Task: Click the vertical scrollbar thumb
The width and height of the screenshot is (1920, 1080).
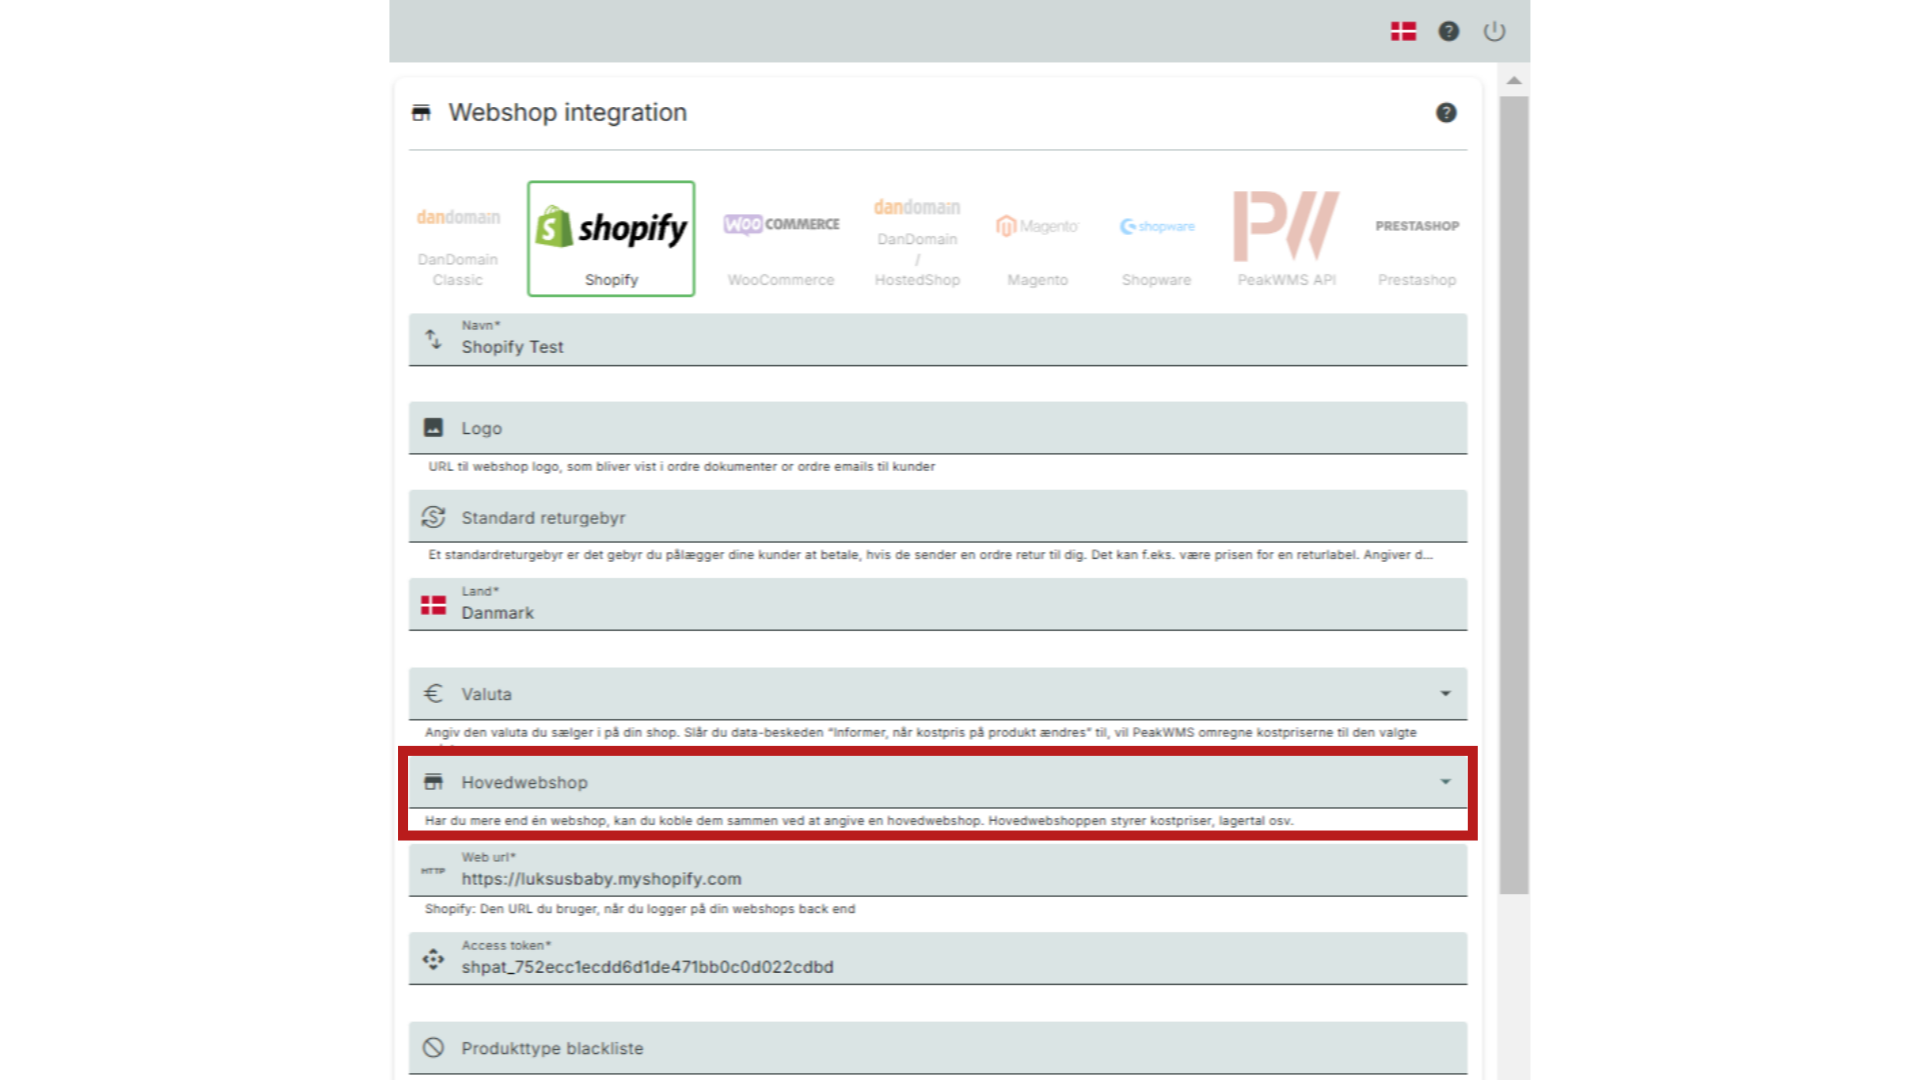Action: (1514, 495)
